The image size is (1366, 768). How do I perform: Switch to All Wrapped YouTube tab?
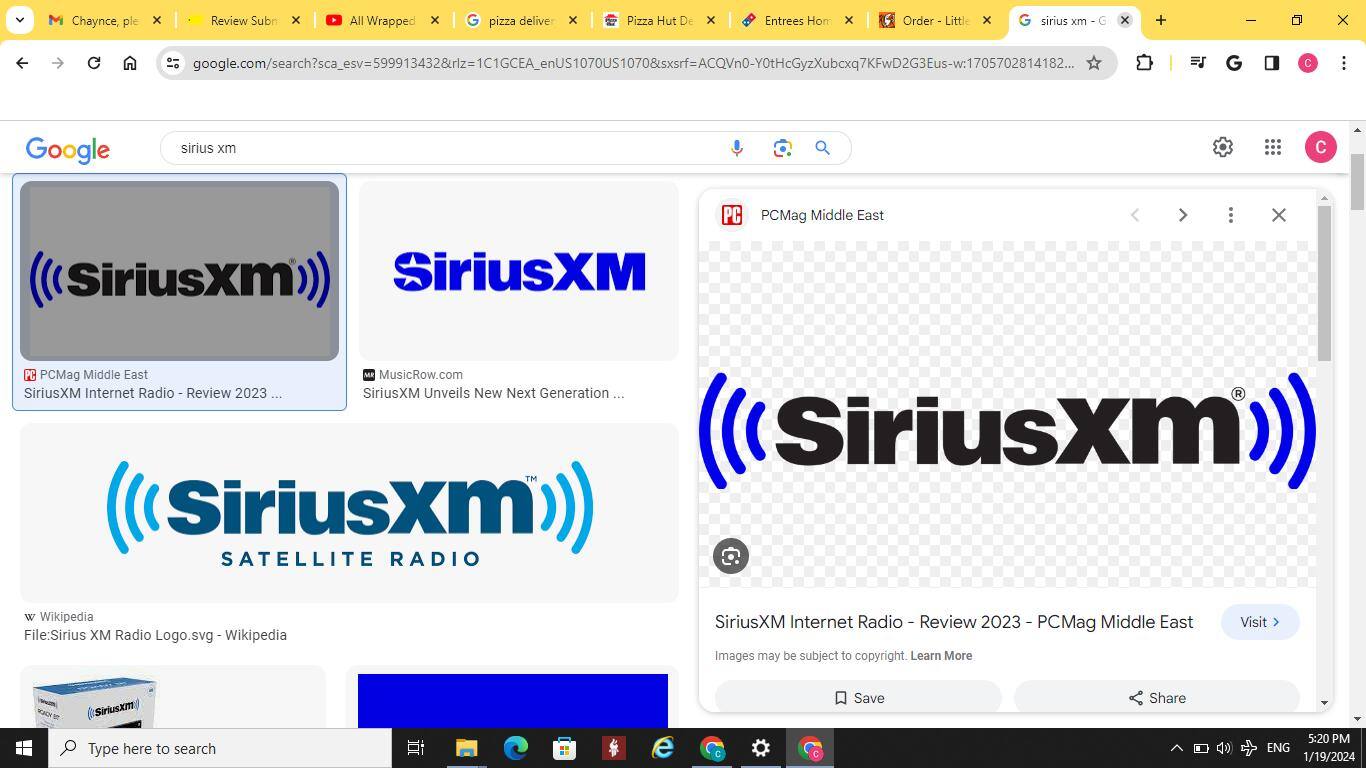381,20
